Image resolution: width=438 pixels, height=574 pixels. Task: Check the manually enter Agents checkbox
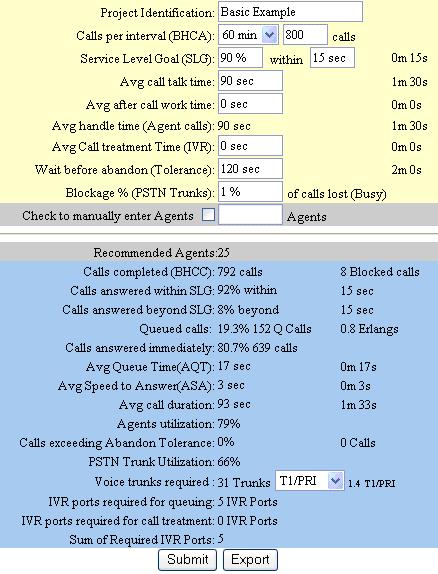tap(208, 215)
